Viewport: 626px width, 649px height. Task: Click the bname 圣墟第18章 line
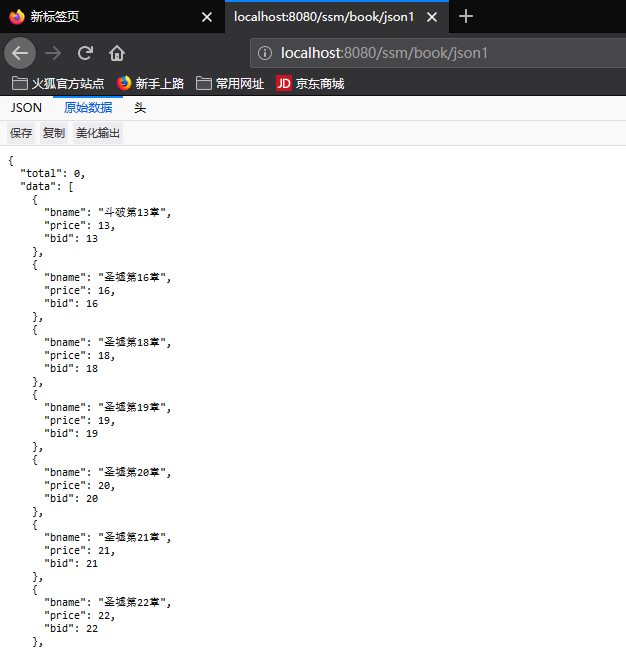pos(108,342)
